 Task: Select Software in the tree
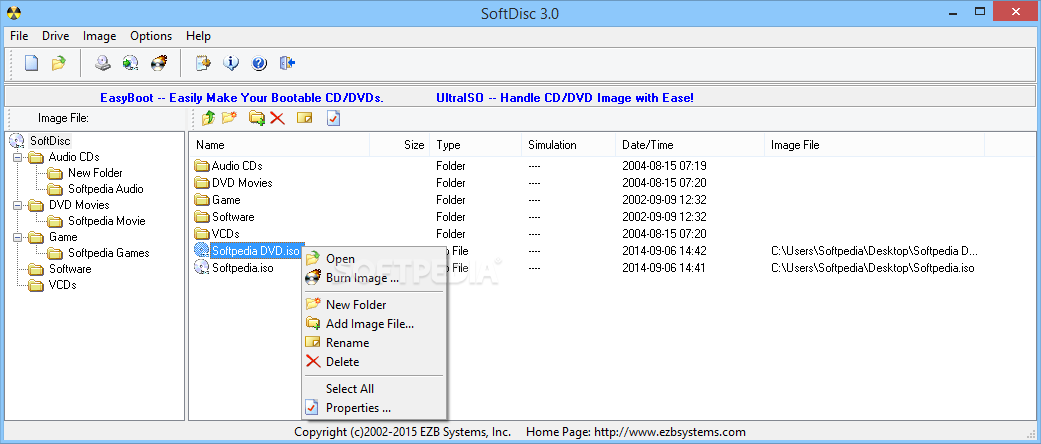pyautogui.click(x=70, y=269)
